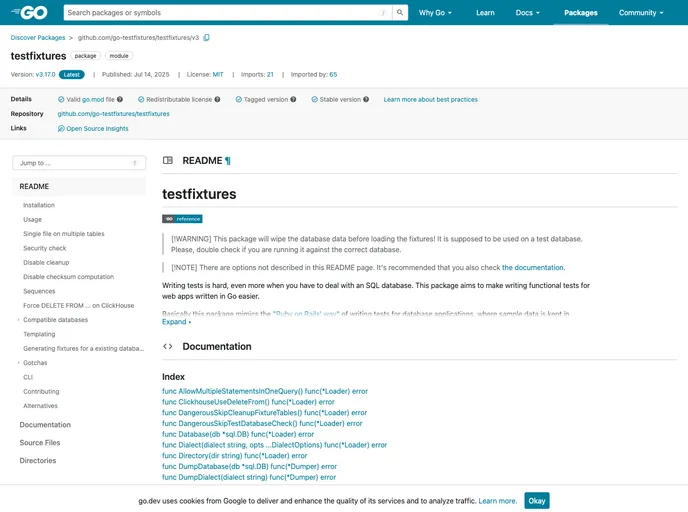Click the Search packages or symbols field

(227, 13)
